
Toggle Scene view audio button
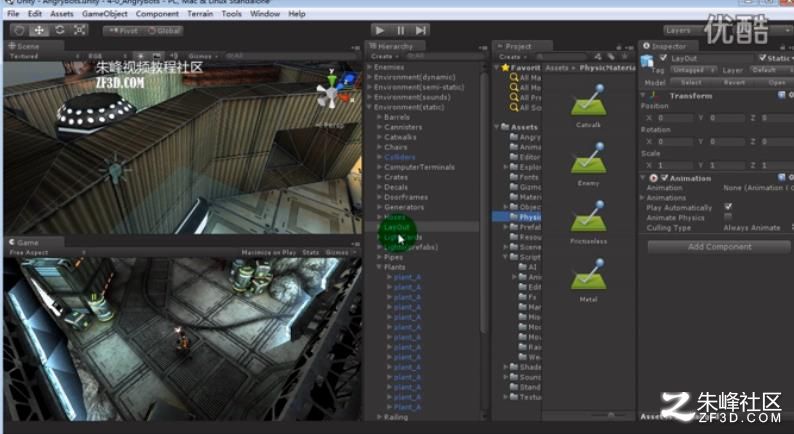(174, 56)
